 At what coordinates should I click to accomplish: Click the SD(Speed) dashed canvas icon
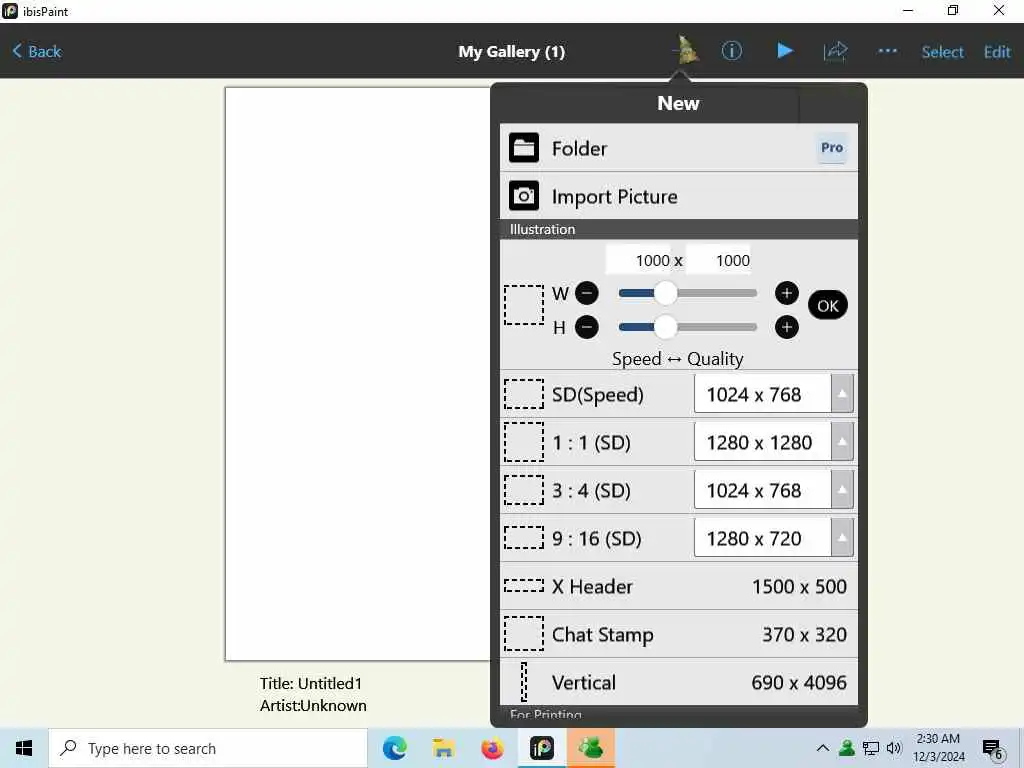pyautogui.click(x=524, y=394)
